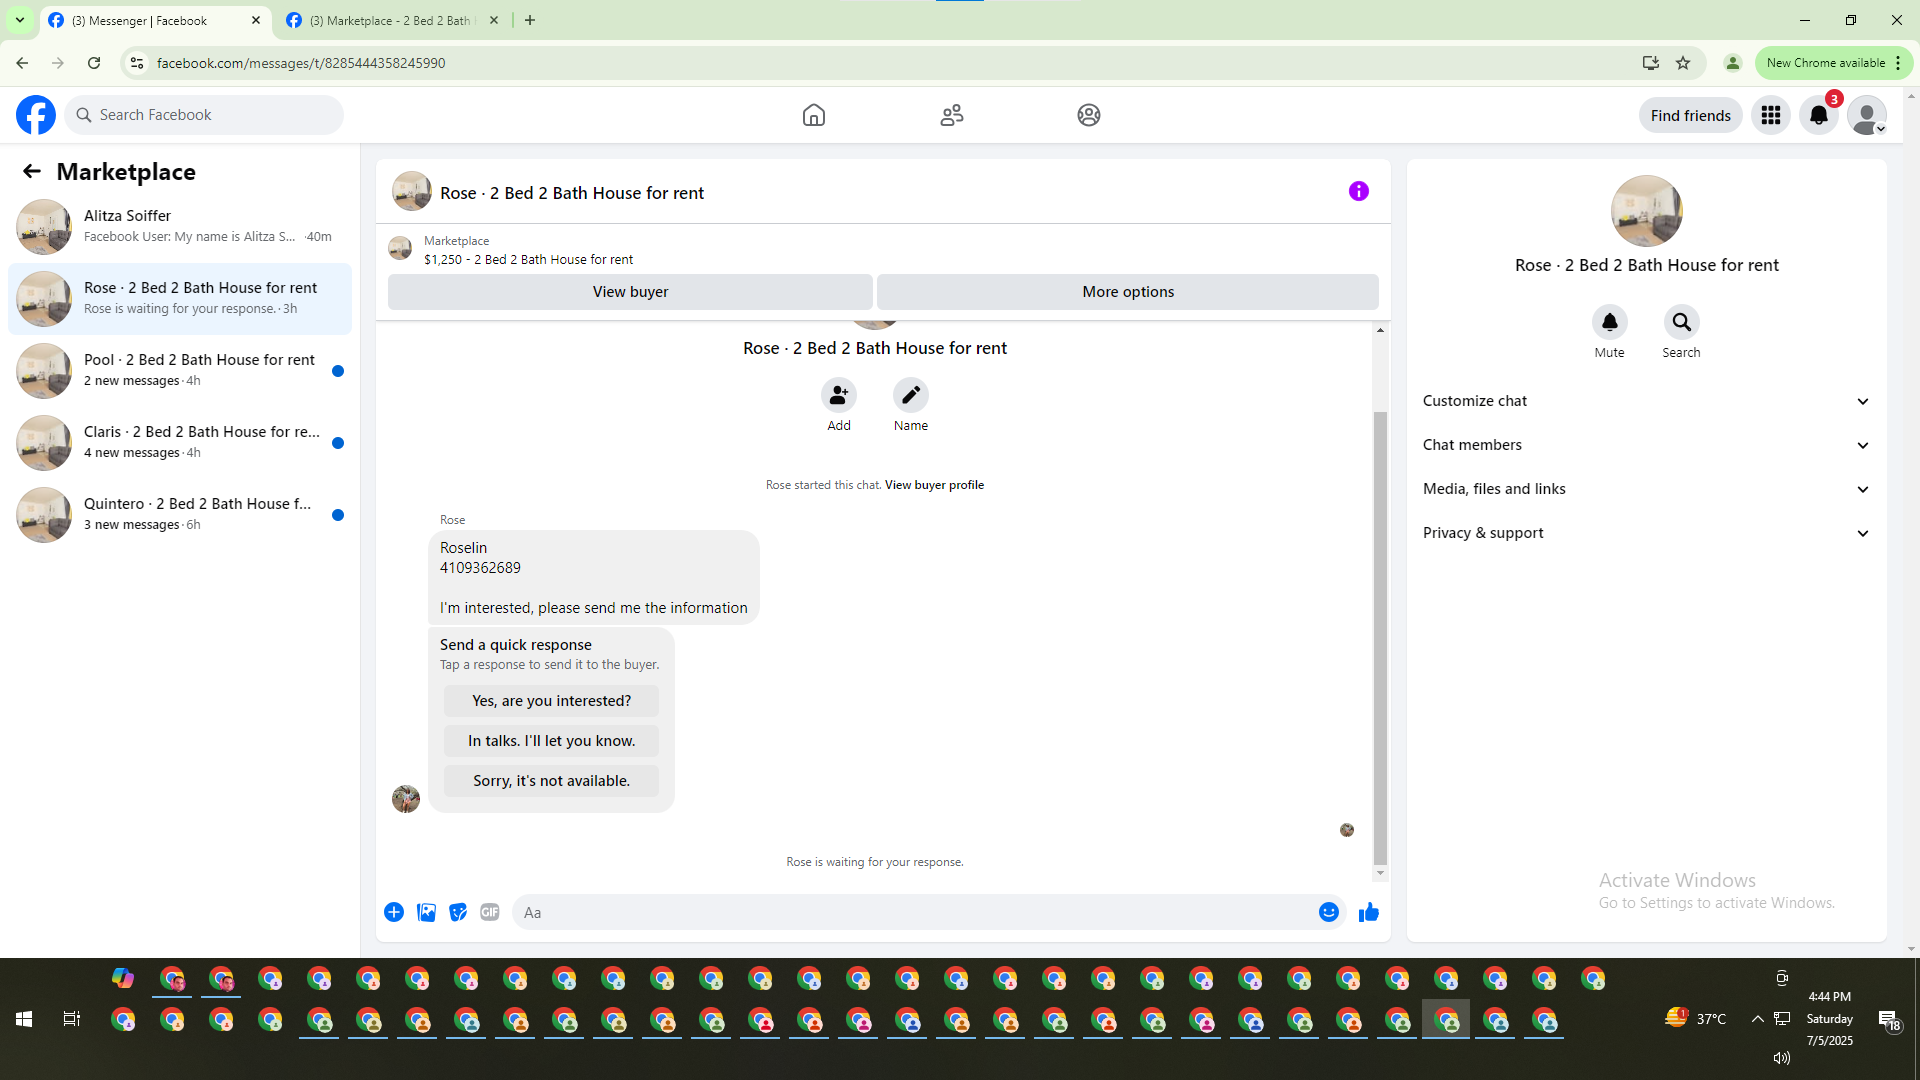Click the GIF chooser icon
This screenshot has width=1920, height=1080.
click(x=489, y=912)
